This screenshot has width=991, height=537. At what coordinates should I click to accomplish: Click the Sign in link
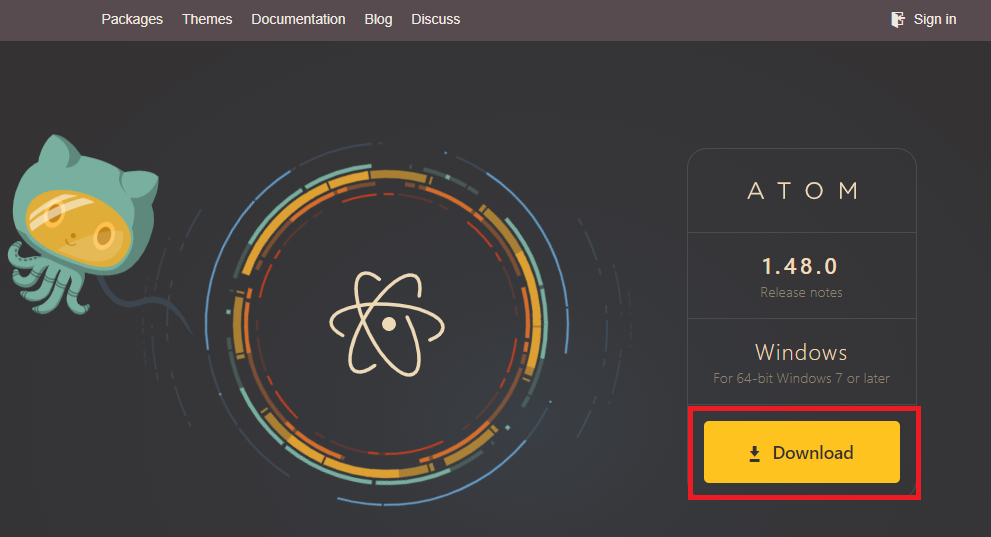tap(935, 20)
